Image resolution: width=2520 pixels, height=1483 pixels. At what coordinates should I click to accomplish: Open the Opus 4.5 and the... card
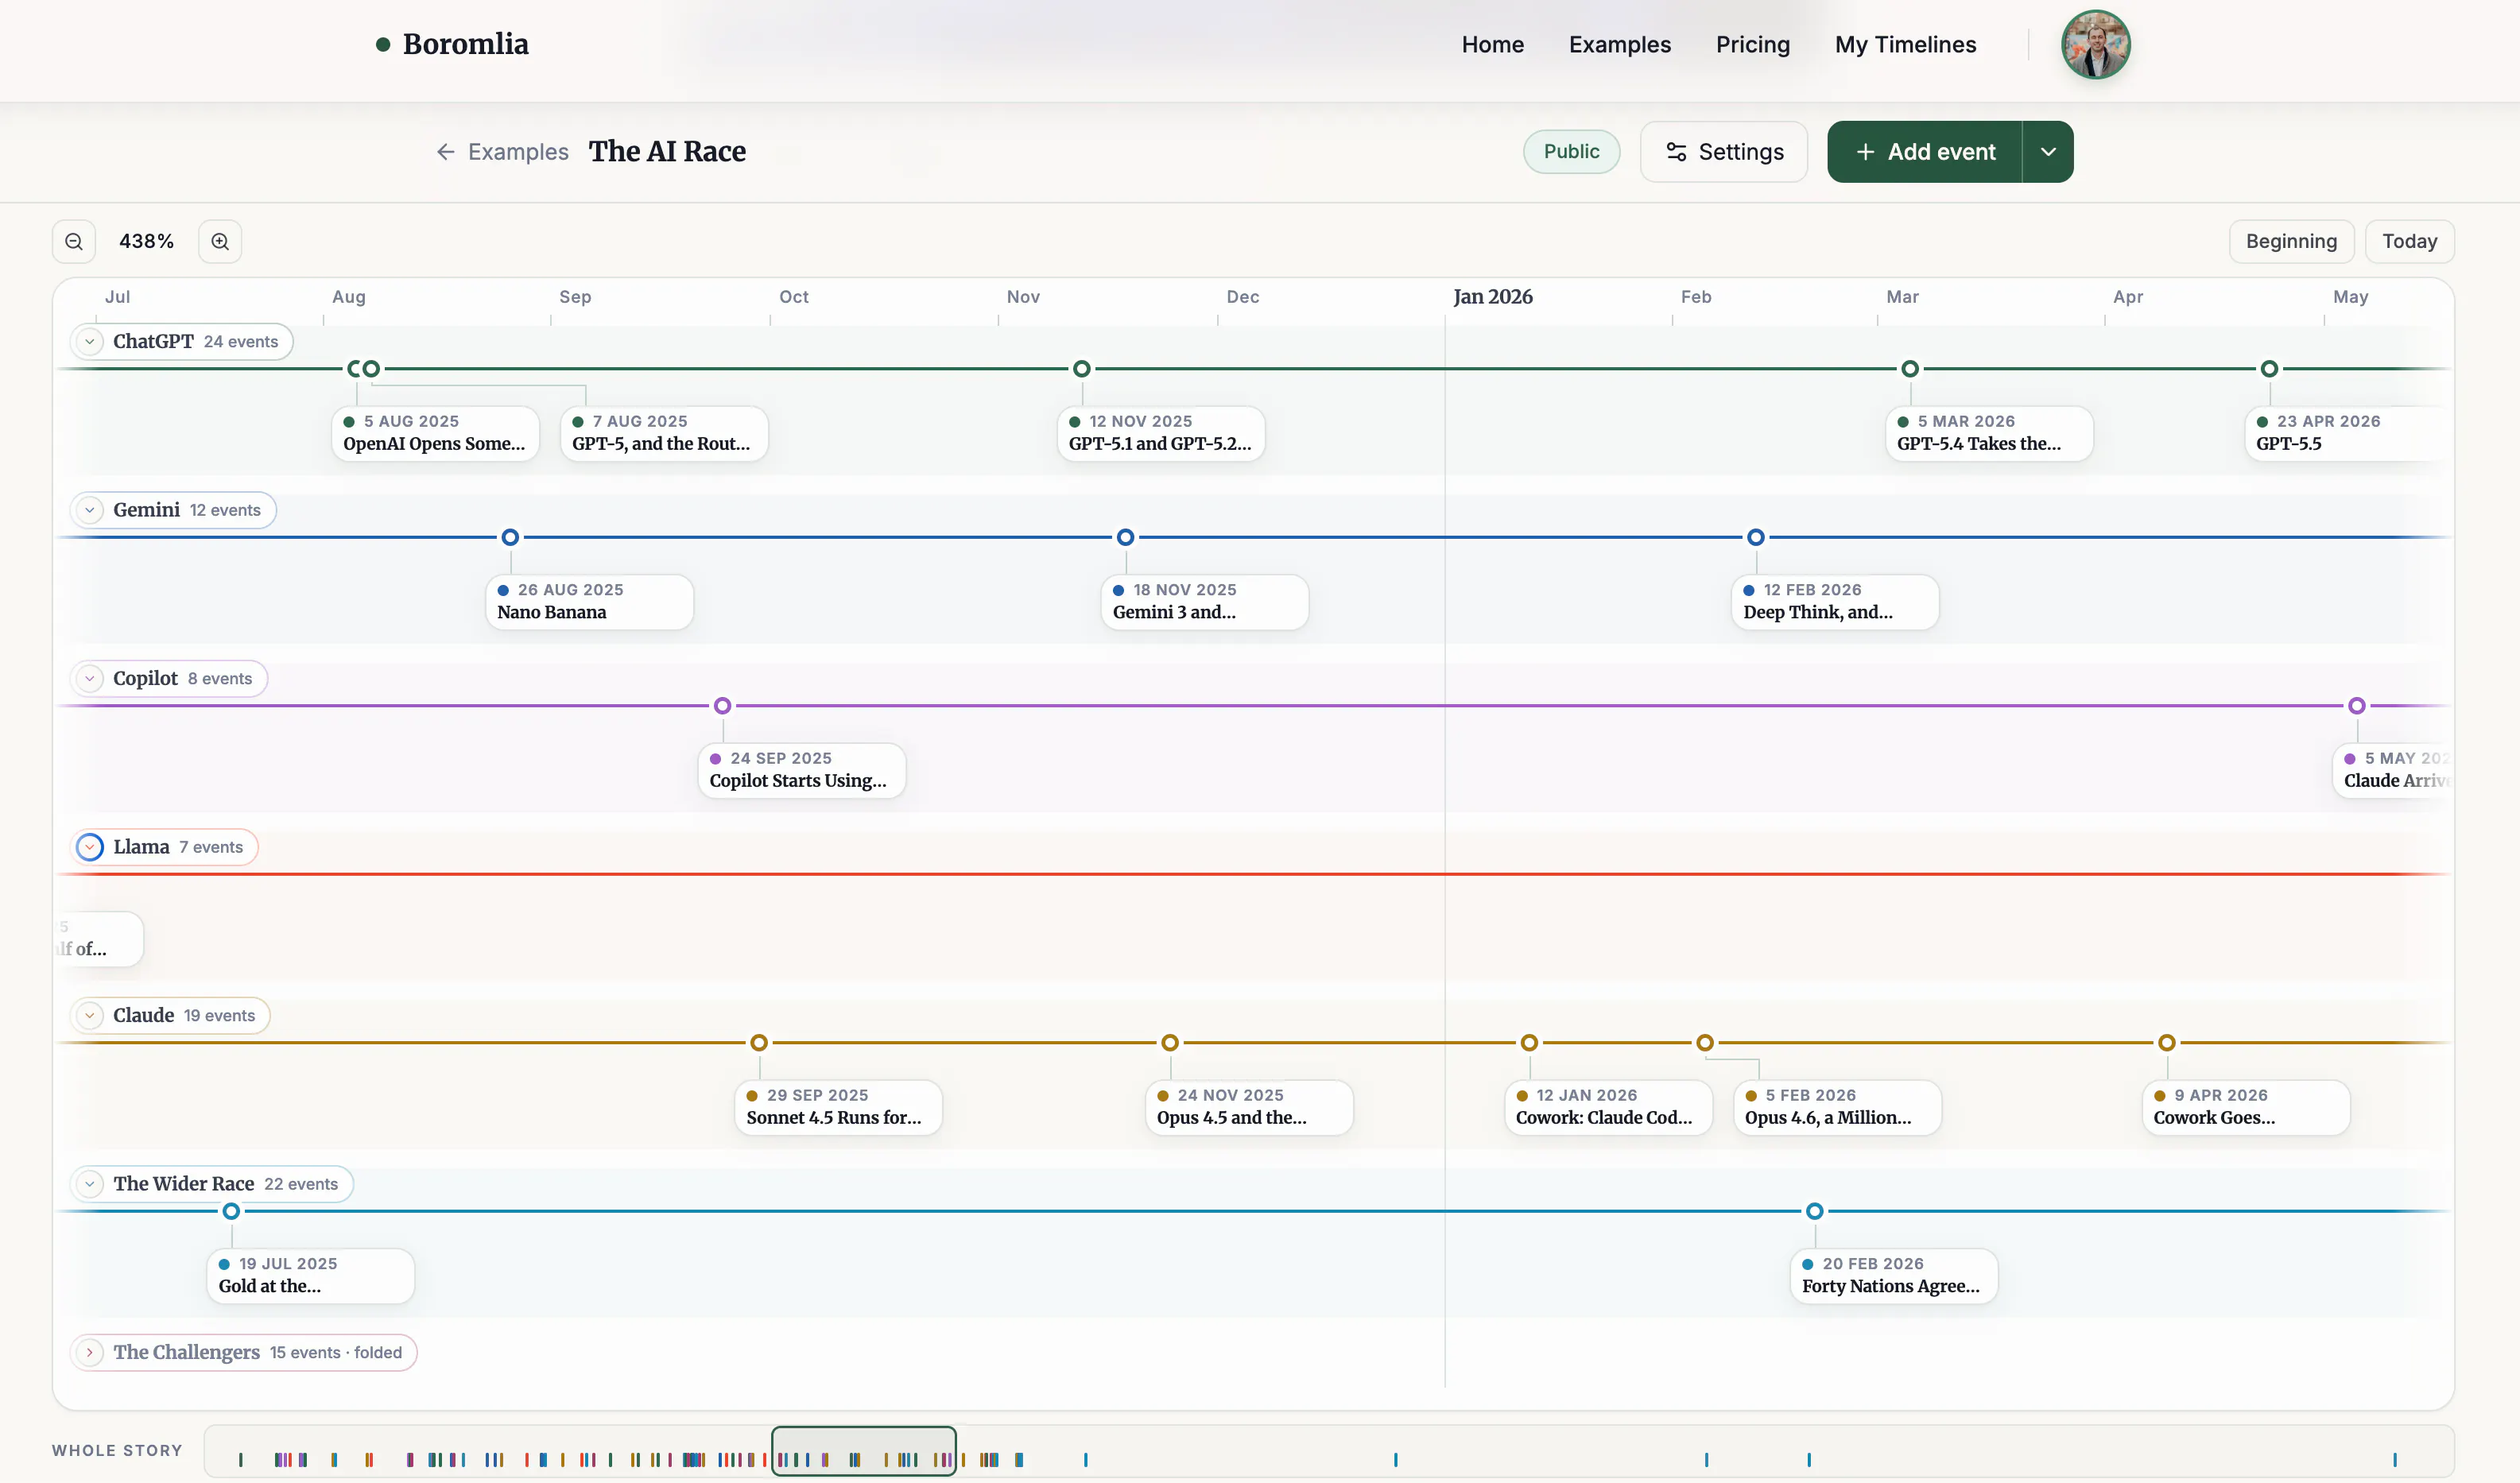point(1249,1107)
